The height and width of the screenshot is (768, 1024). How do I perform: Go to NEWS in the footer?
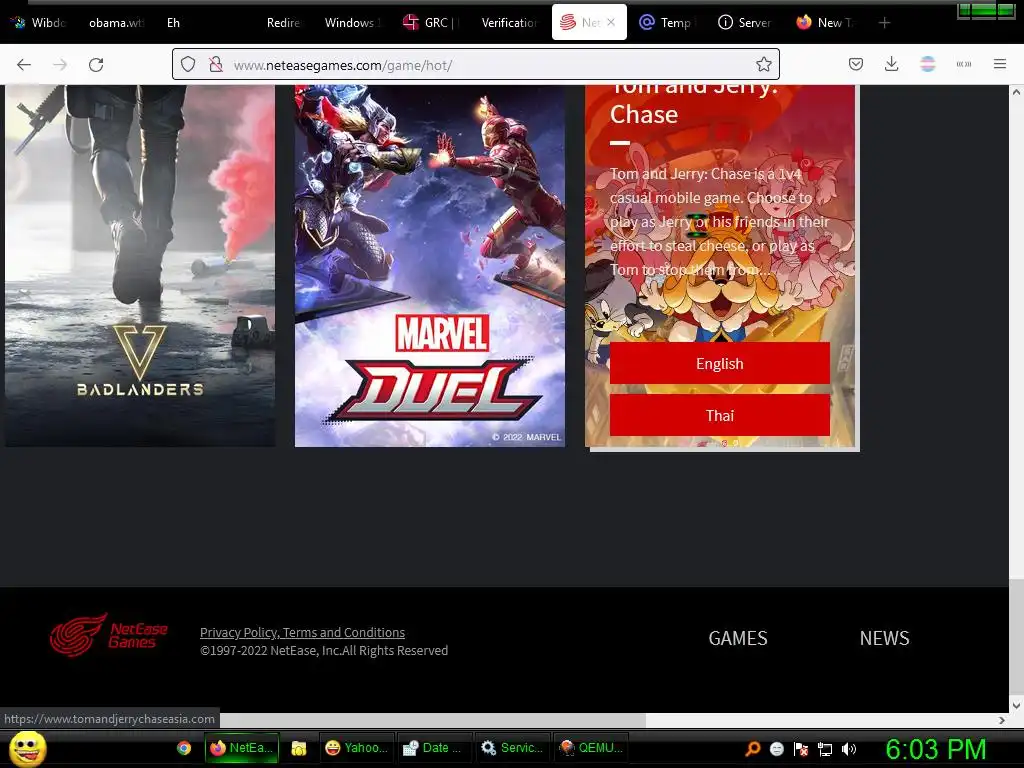point(884,638)
